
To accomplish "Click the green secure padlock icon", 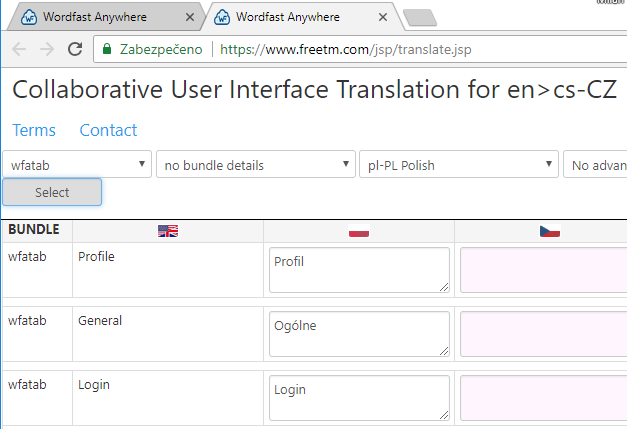I will tap(107, 49).
